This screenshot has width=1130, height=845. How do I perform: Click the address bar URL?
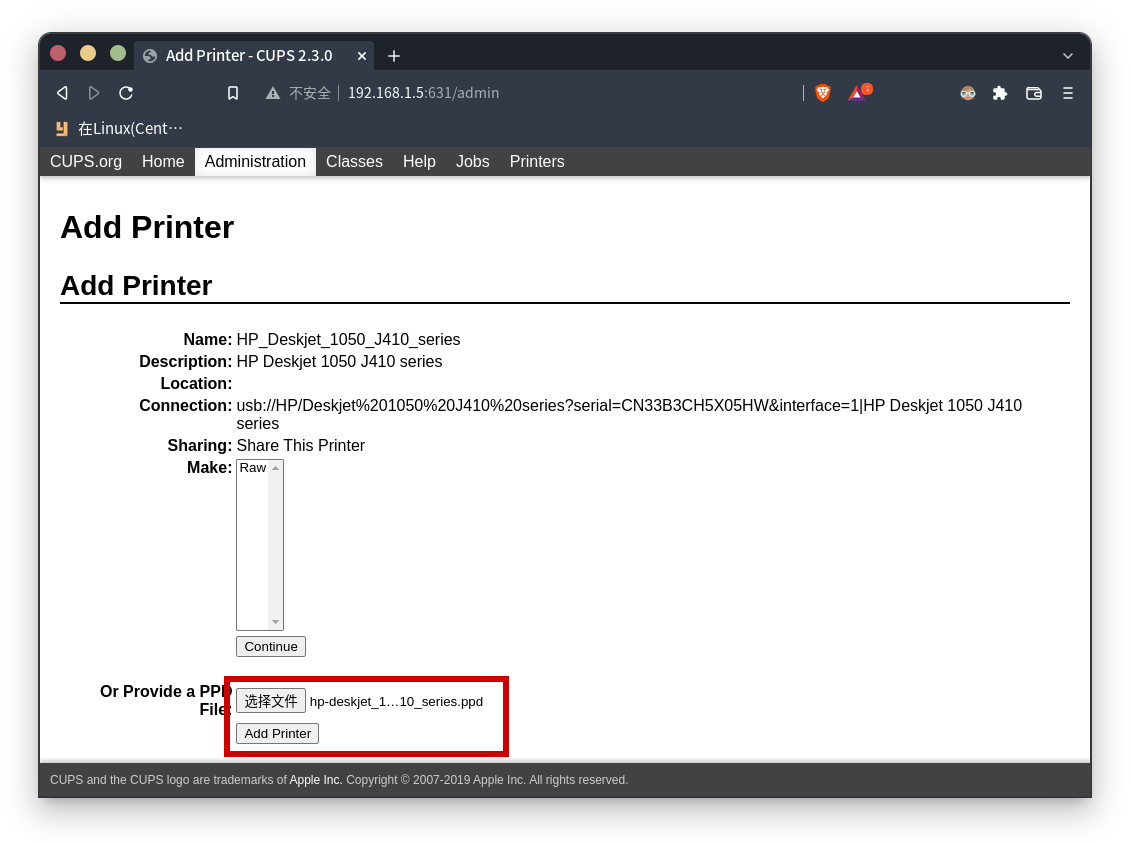pyautogui.click(x=423, y=93)
